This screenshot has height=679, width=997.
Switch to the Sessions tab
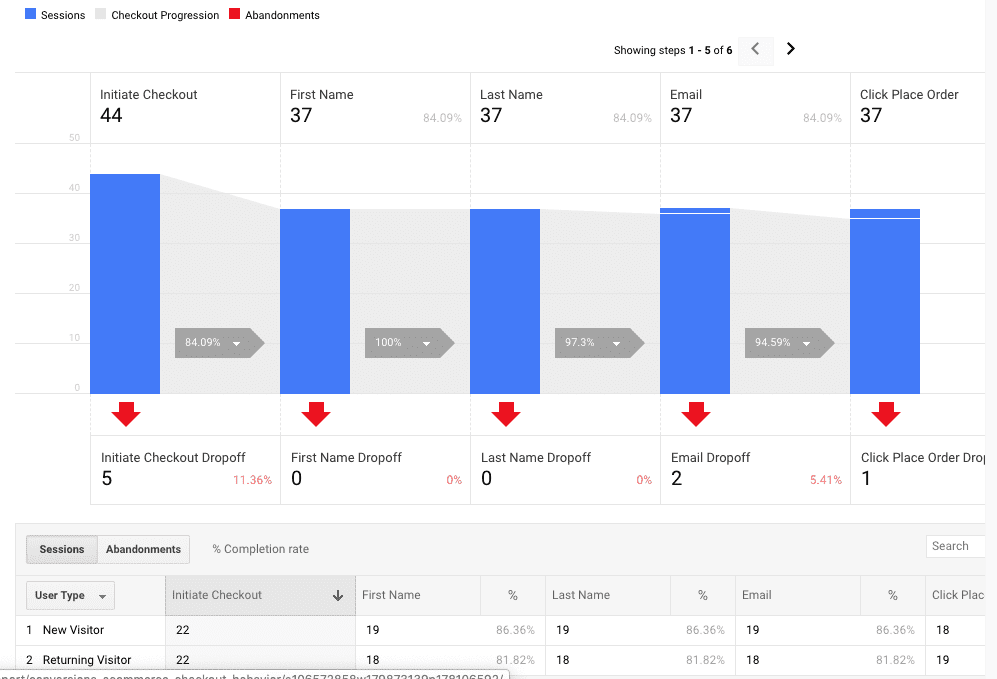(62, 549)
